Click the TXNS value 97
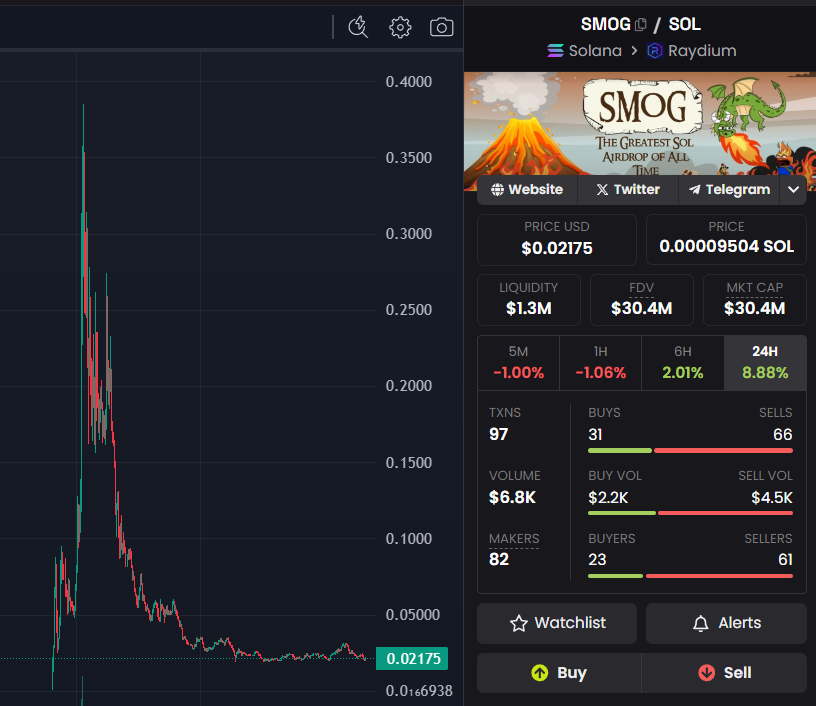Image resolution: width=816 pixels, height=706 pixels. pyautogui.click(x=498, y=434)
